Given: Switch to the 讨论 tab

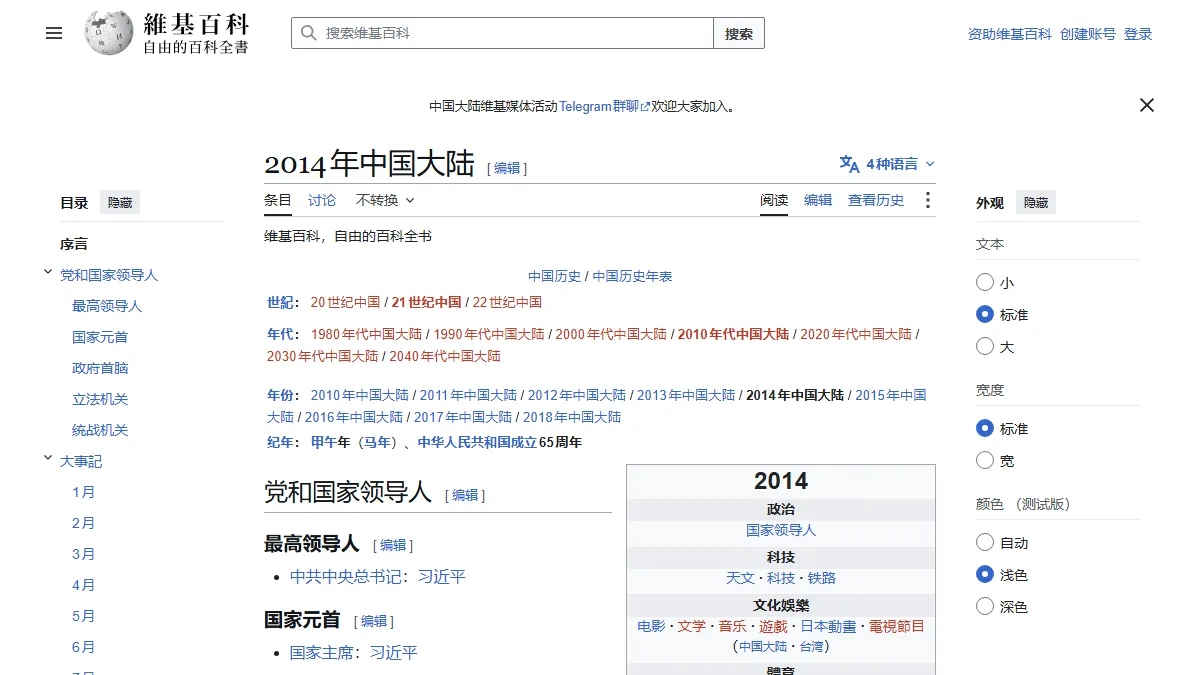Looking at the screenshot, I should point(322,200).
